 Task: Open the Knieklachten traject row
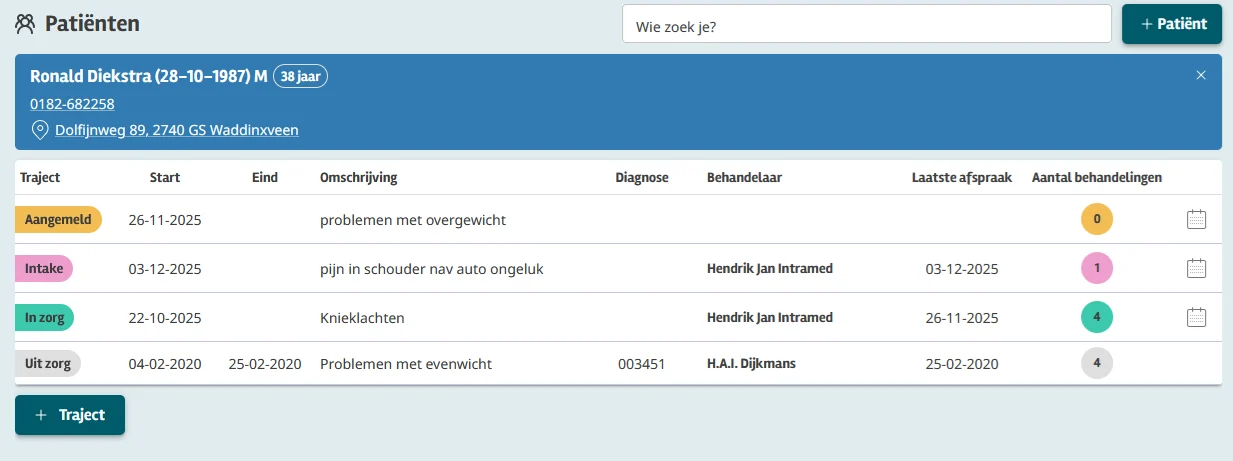point(362,318)
